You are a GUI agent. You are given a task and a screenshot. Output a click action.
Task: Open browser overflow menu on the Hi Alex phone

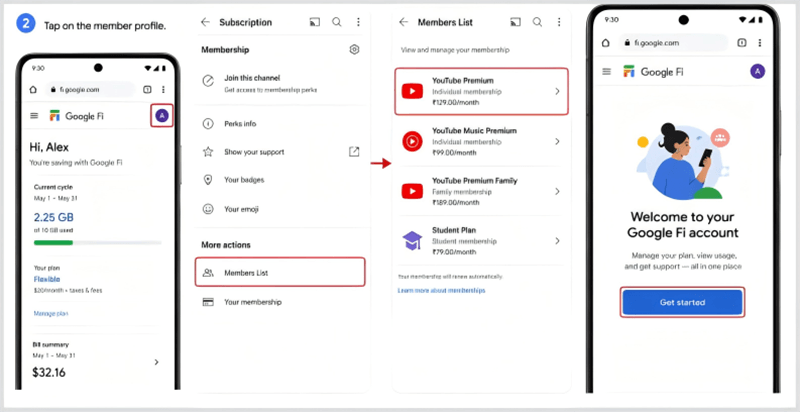(x=163, y=90)
